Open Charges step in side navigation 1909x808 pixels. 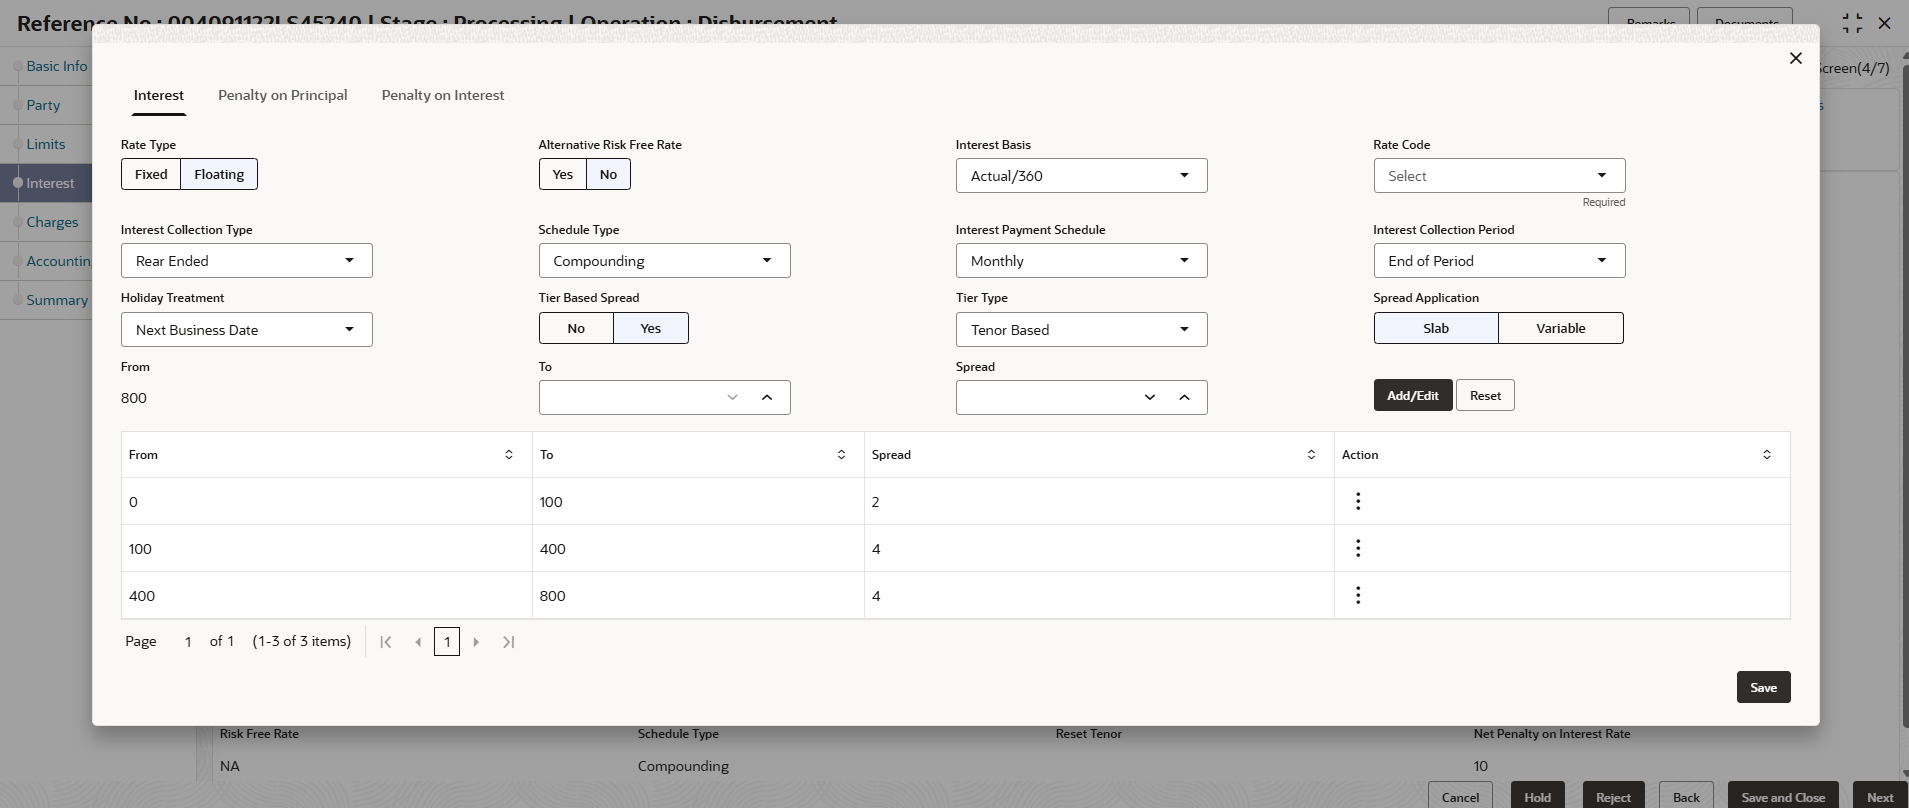pyautogui.click(x=52, y=222)
